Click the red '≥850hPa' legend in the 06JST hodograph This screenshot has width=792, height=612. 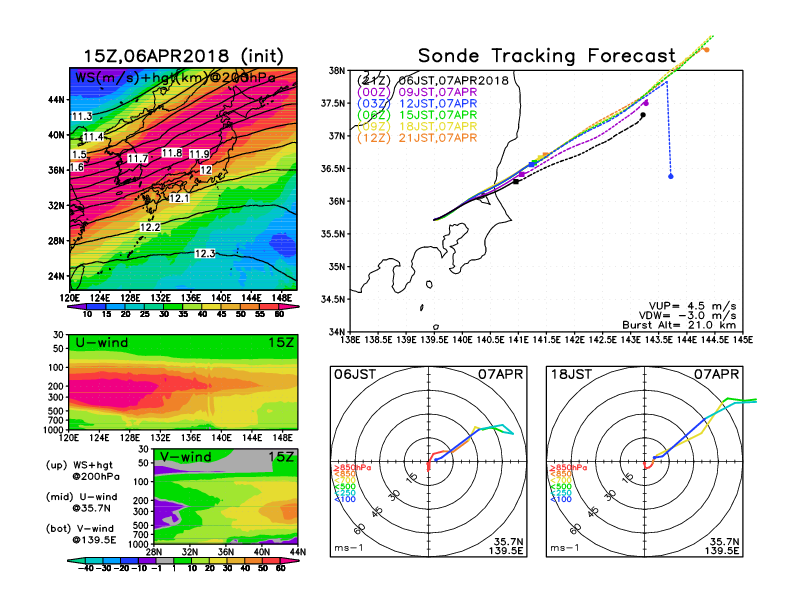pyautogui.click(x=352, y=468)
